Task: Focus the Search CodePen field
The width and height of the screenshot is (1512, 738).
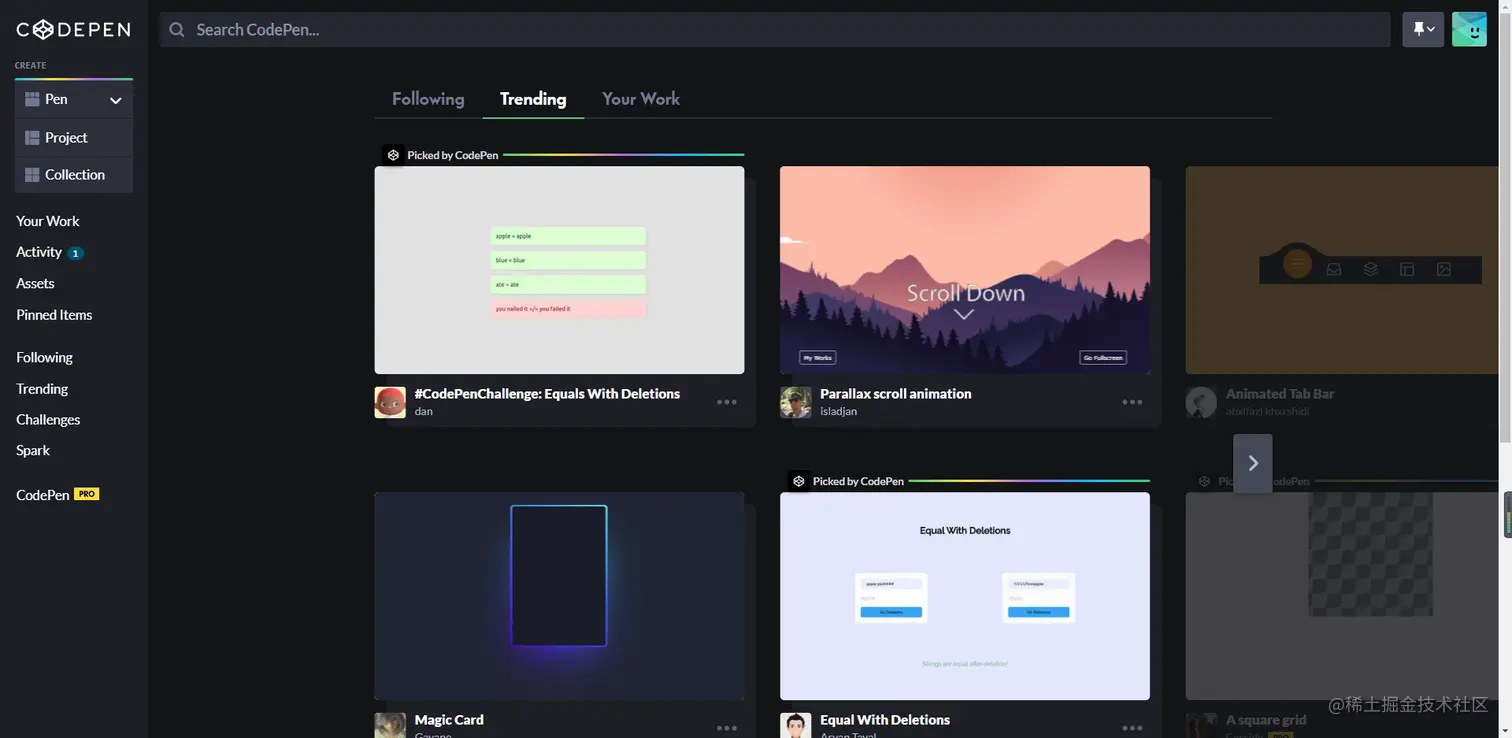Action: point(775,30)
